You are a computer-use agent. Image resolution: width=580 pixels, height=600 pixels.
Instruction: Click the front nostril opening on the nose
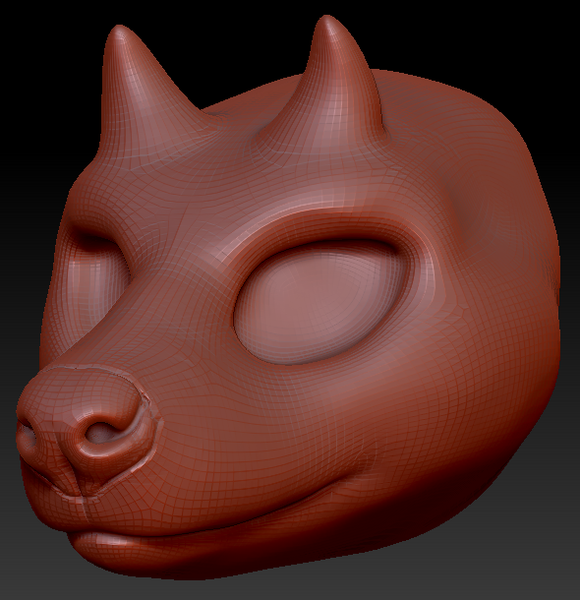point(103,432)
